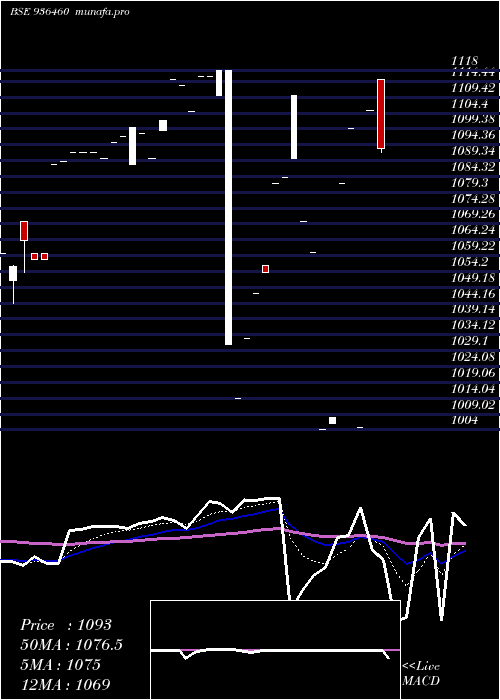Viewport: 500px width, 700px height.
Task: Select the small red candle near 1054.2 level
Action: click(x=266, y=269)
